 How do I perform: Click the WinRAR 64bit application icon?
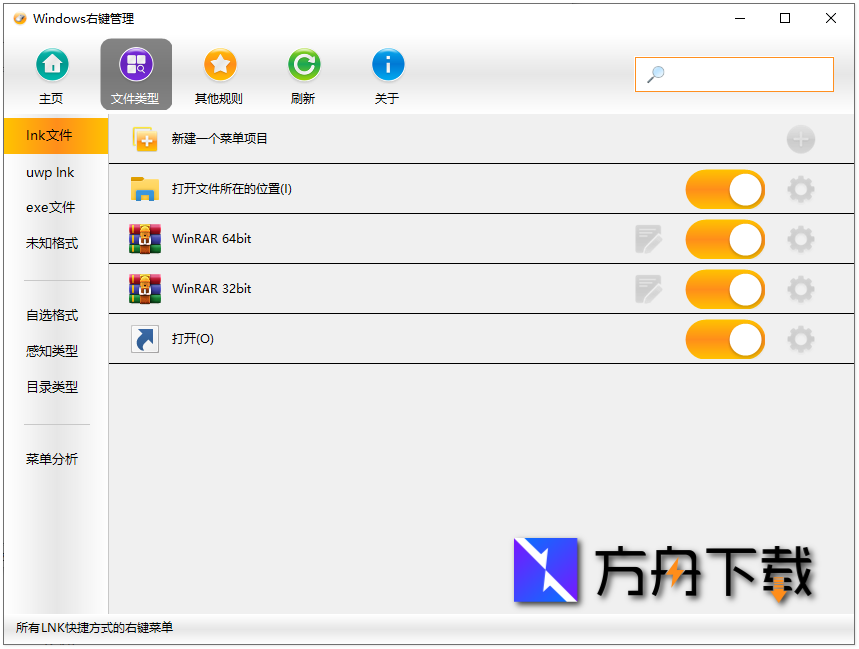coord(145,239)
